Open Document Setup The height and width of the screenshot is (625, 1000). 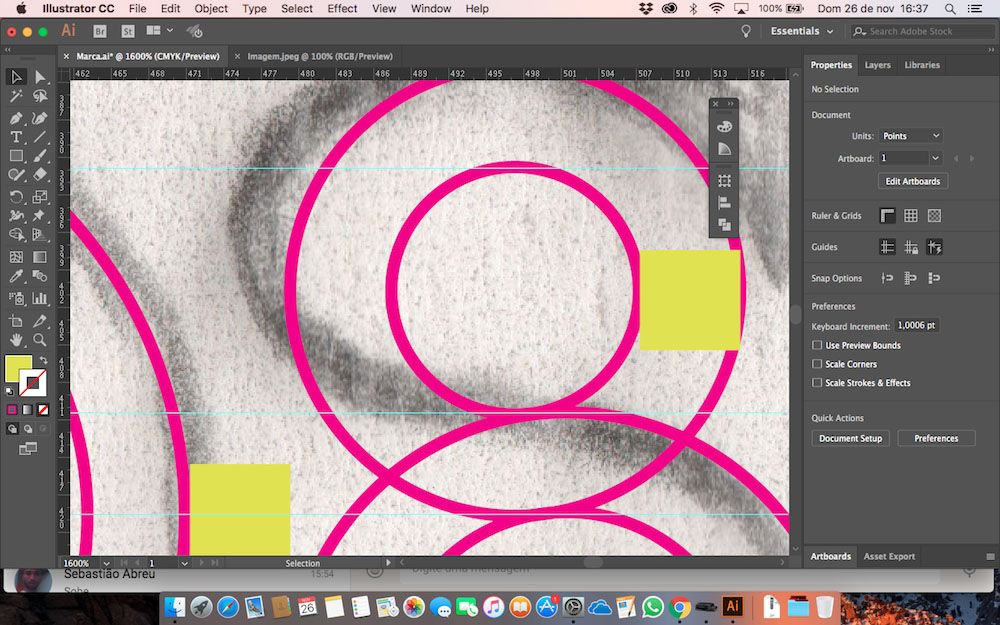(850, 438)
